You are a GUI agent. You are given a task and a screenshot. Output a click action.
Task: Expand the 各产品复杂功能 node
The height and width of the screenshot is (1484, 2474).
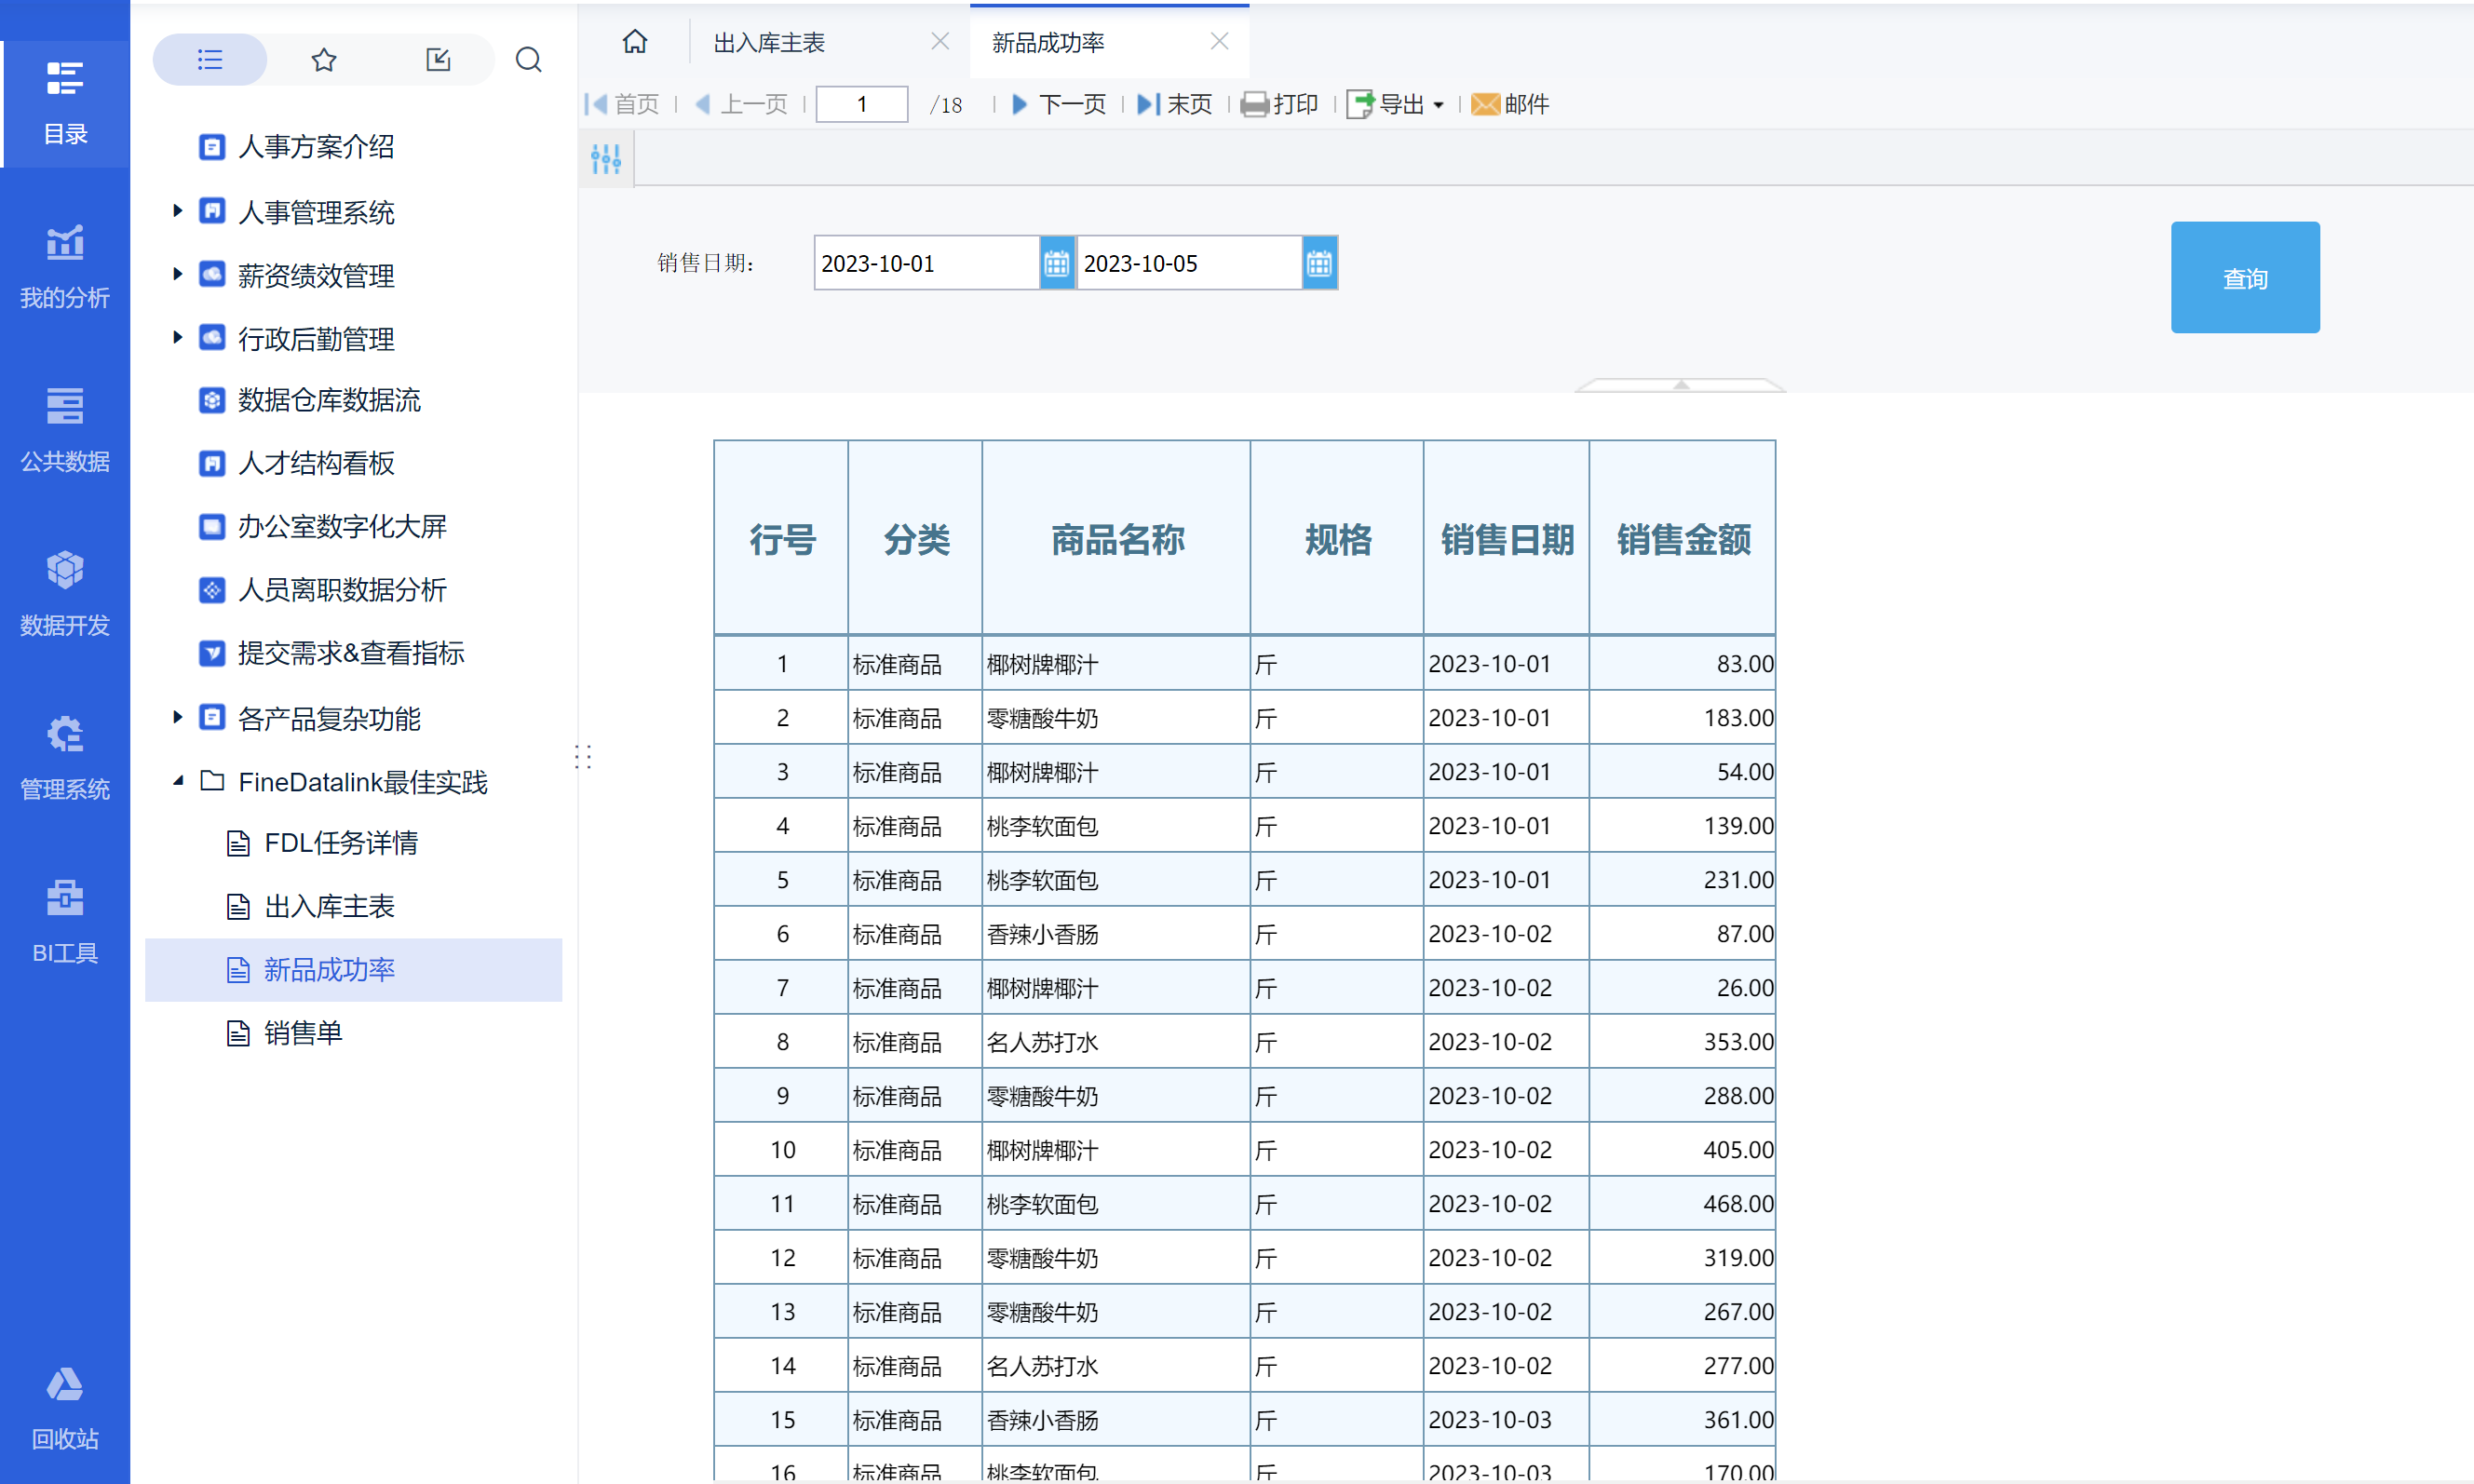(177, 717)
